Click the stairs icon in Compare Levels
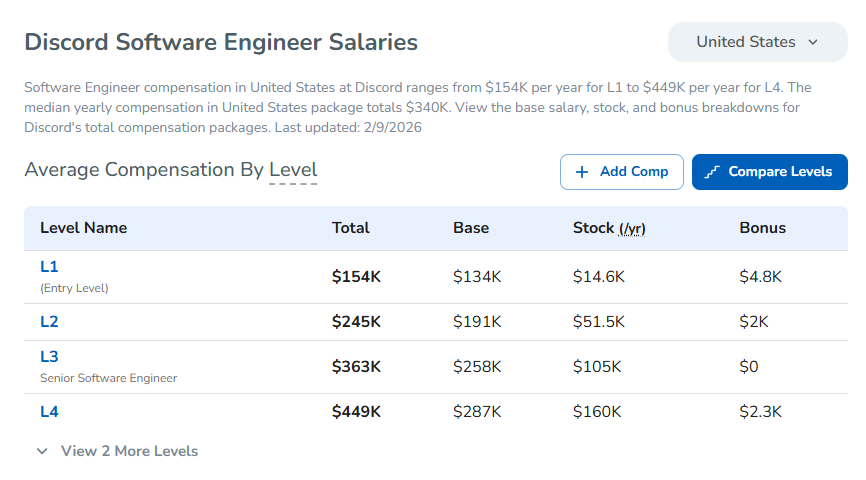This screenshot has height=480, width=866. click(712, 172)
